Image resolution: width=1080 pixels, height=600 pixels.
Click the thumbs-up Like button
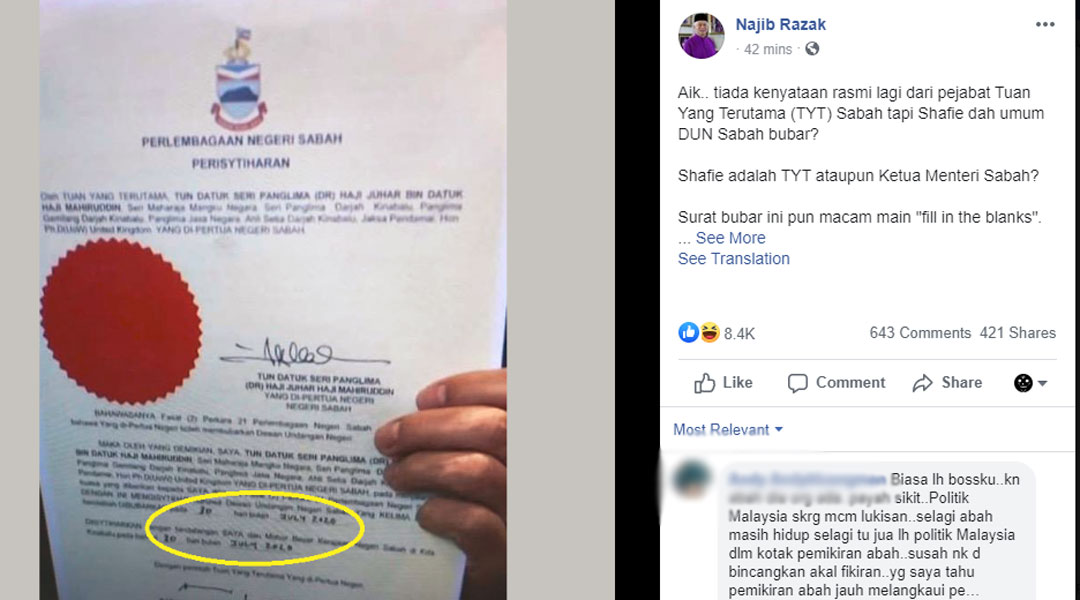(x=723, y=383)
